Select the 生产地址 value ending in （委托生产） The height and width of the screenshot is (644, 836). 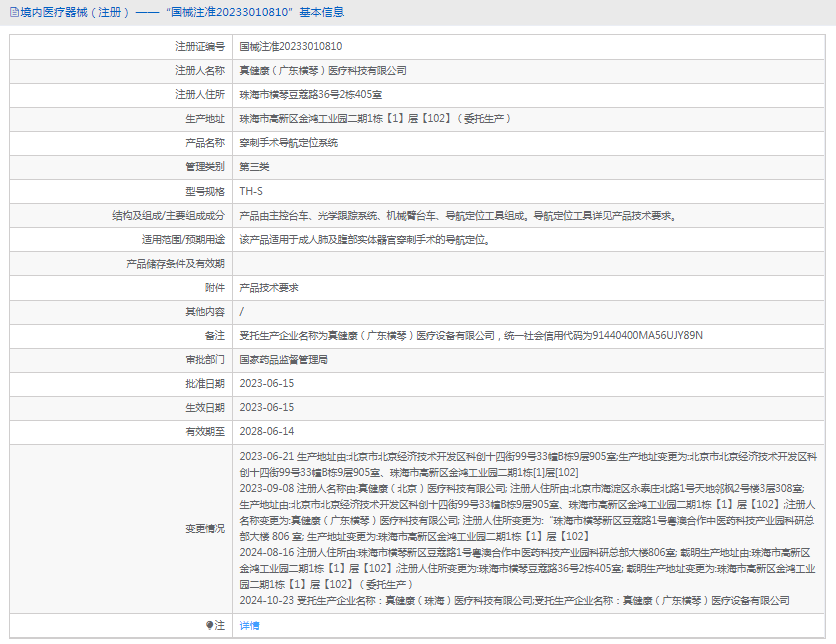pyautogui.click(x=375, y=119)
